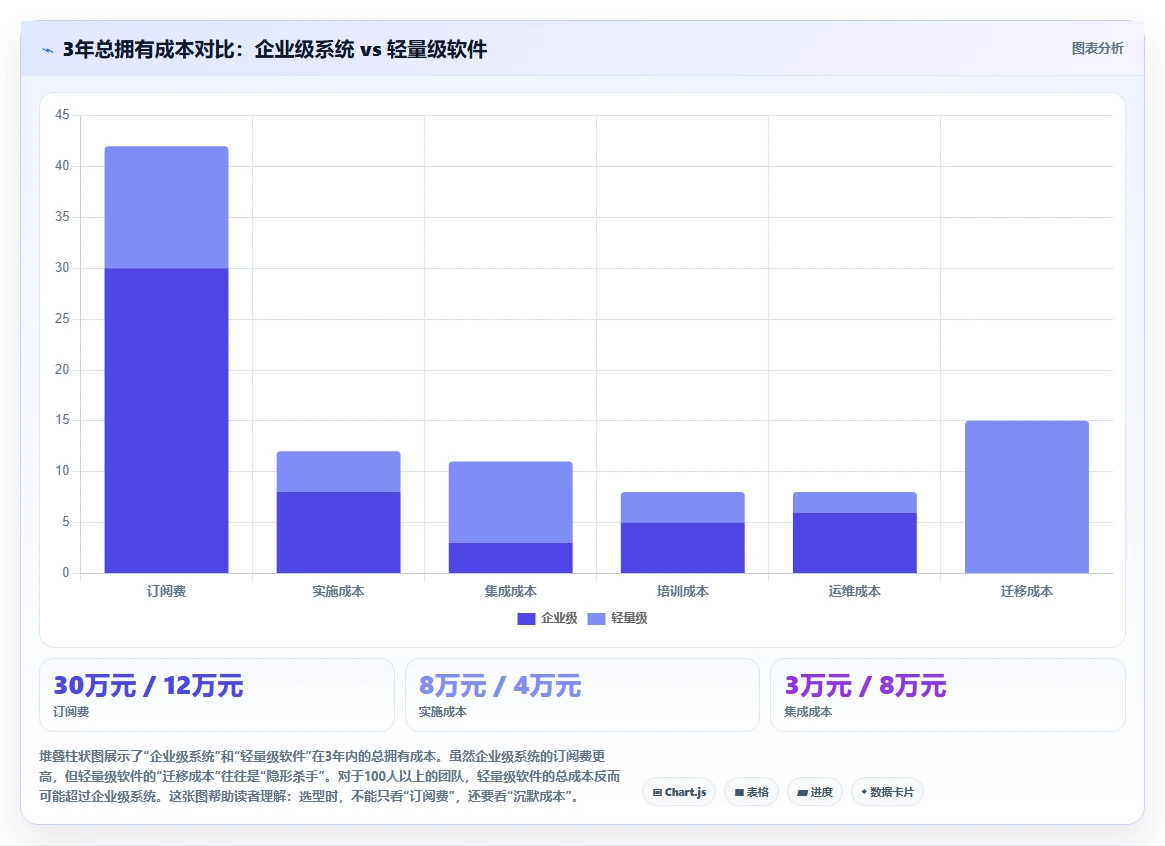This screenshot has width=1165, height=846.
Task: Toggle the 轻量级 legend item
Action: 617,618
